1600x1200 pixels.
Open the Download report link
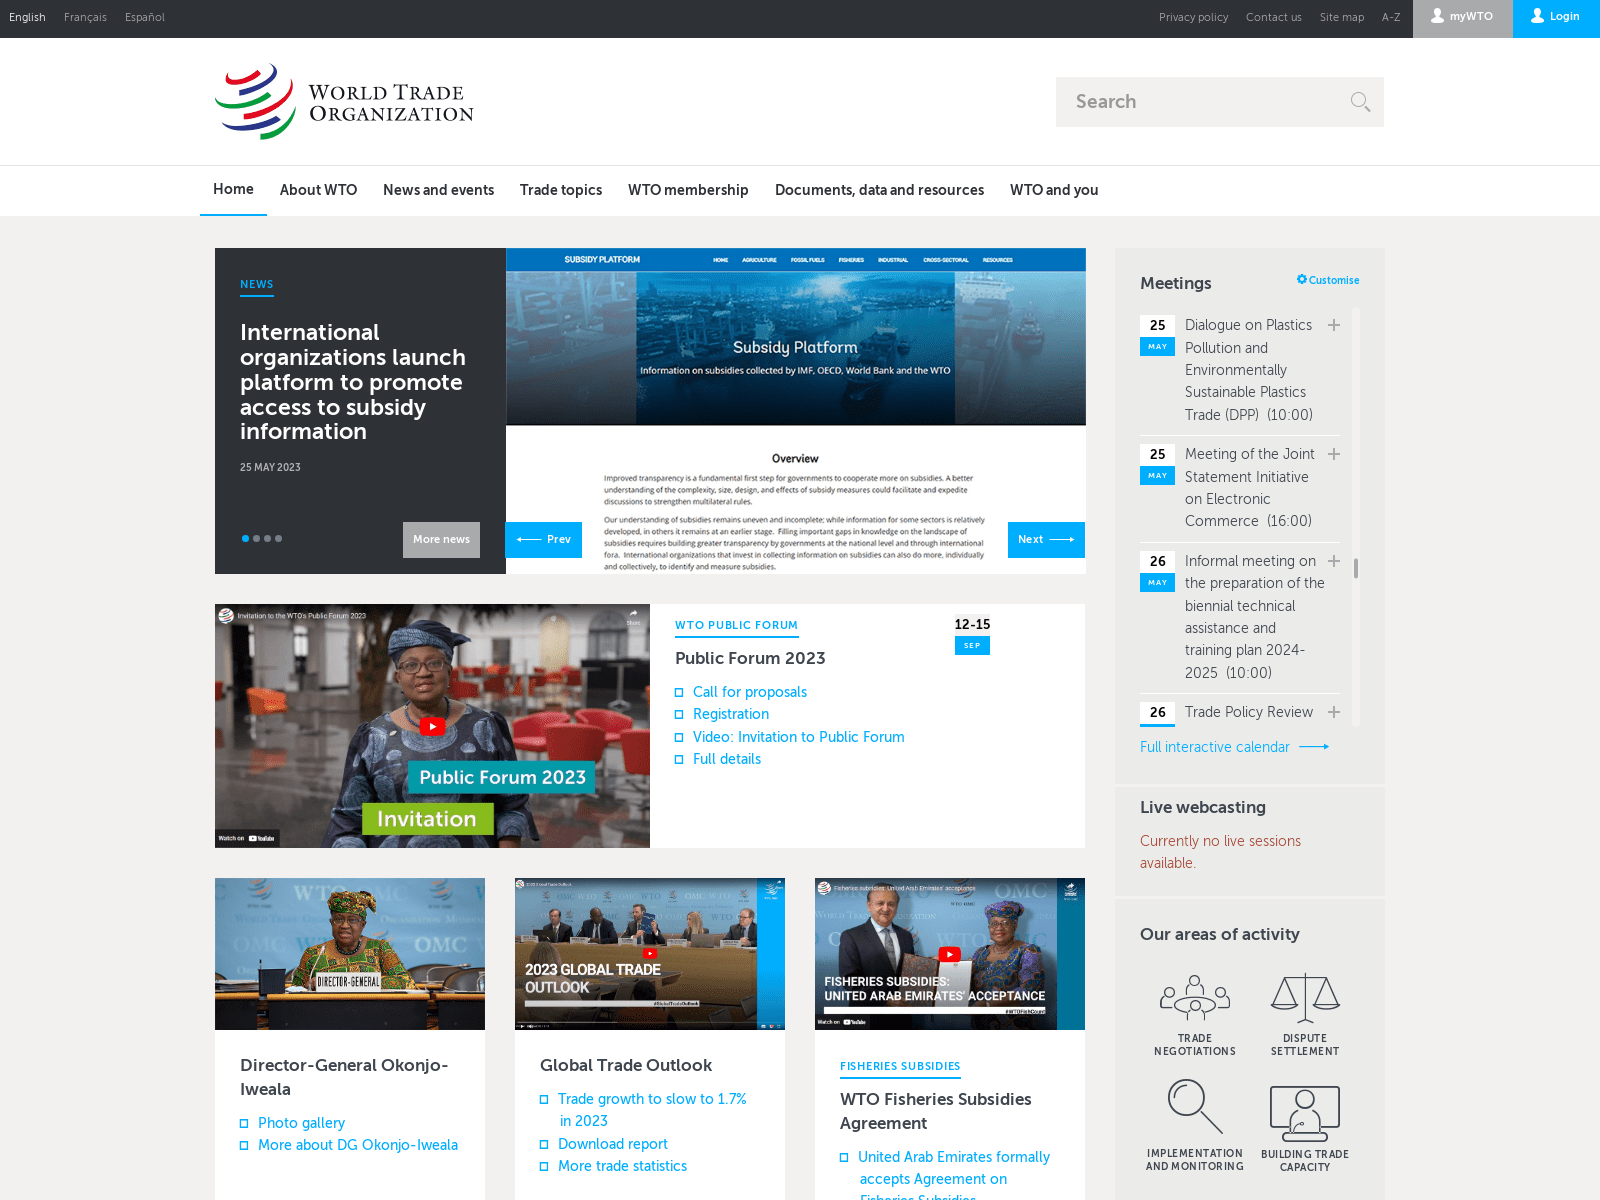coord(613,1144)
